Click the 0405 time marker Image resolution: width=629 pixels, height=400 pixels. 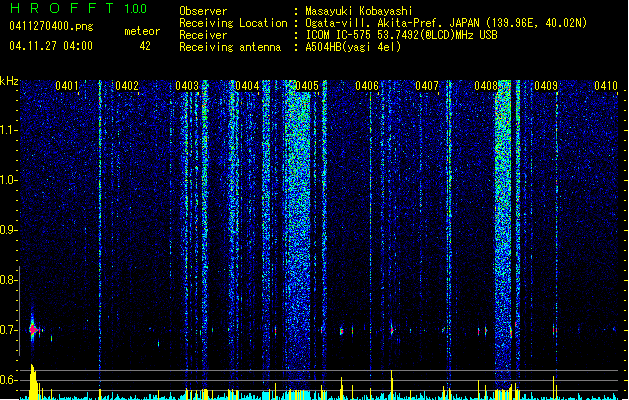(x=307, y=86)
